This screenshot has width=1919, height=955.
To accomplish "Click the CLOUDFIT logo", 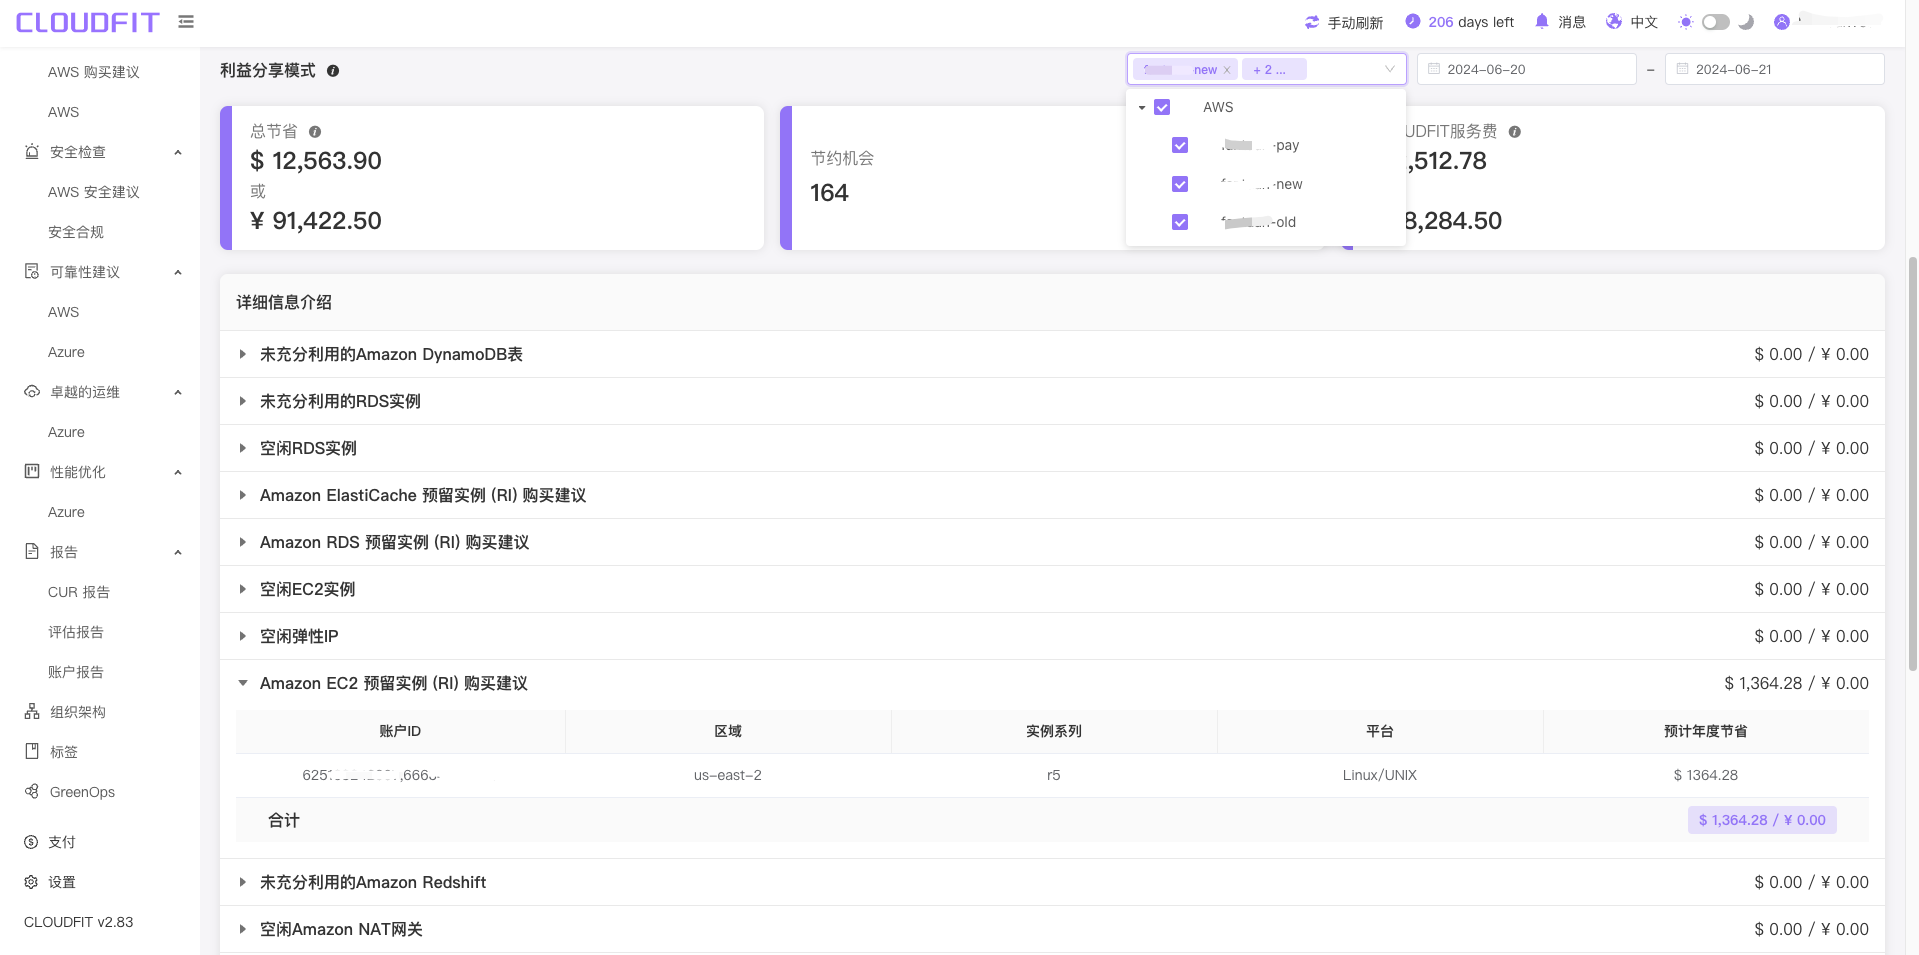I will click(x=88, y=22).
